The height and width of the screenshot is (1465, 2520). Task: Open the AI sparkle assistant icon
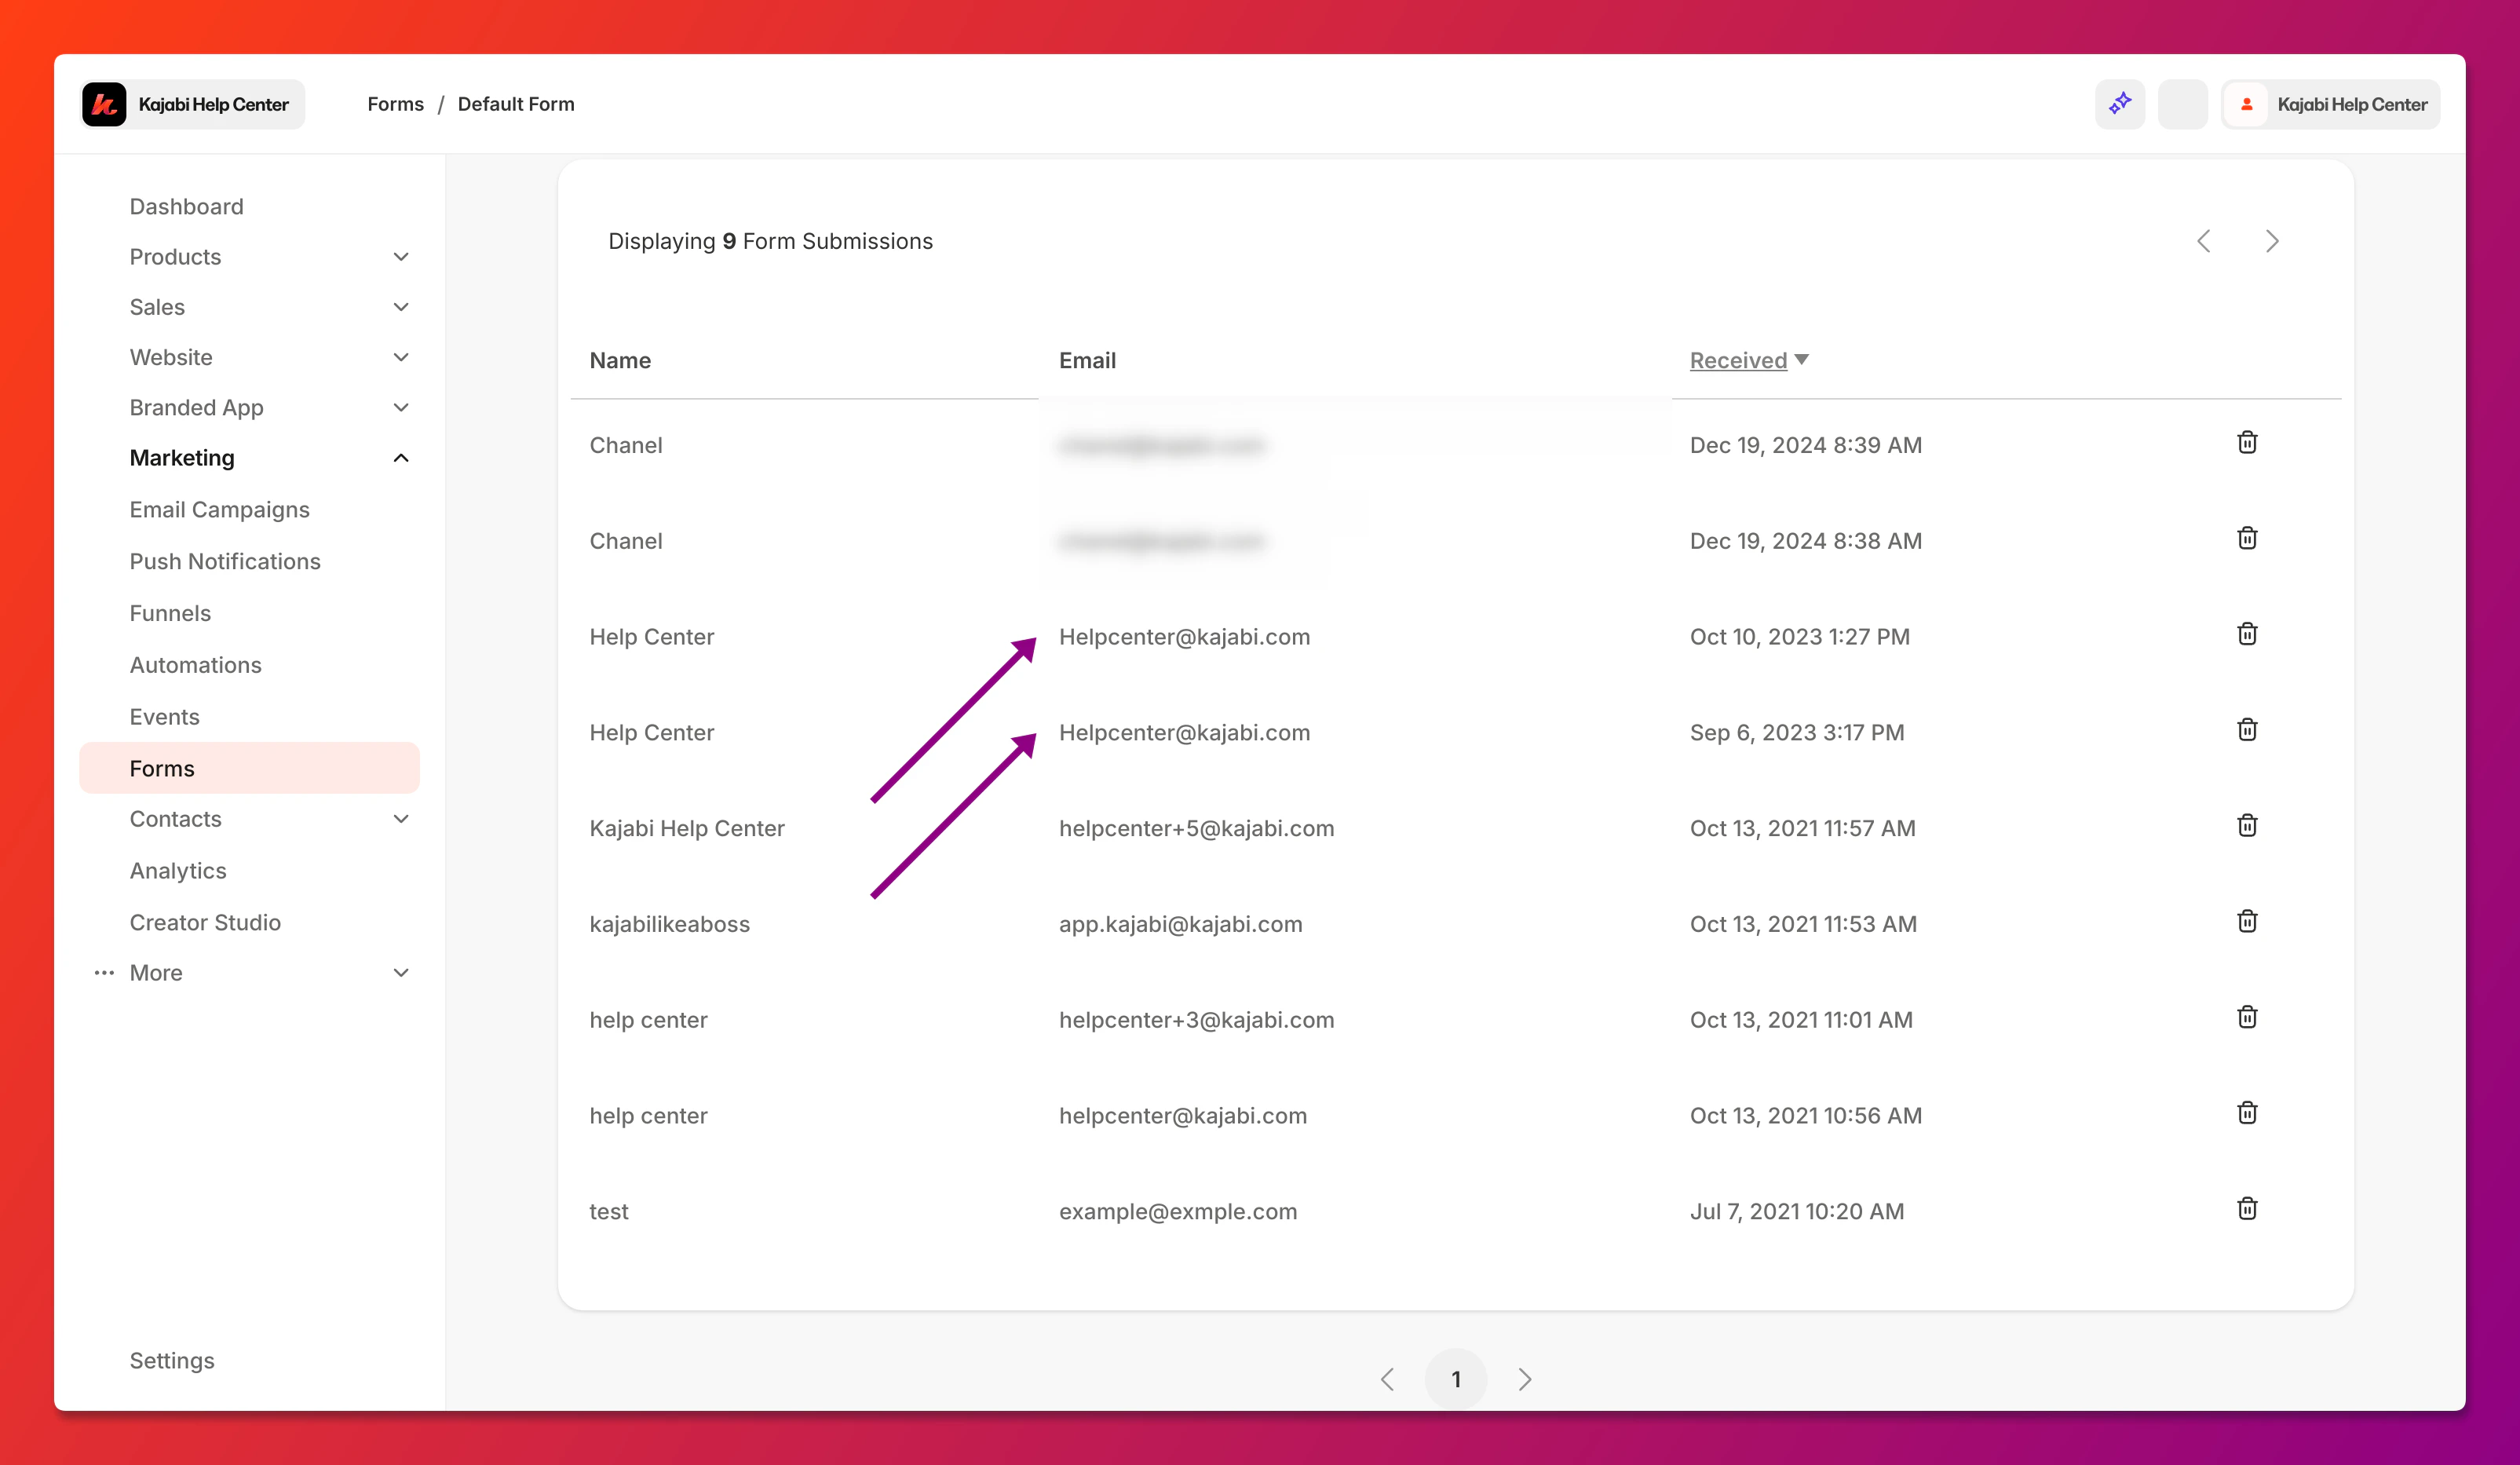coord(2120,104)
